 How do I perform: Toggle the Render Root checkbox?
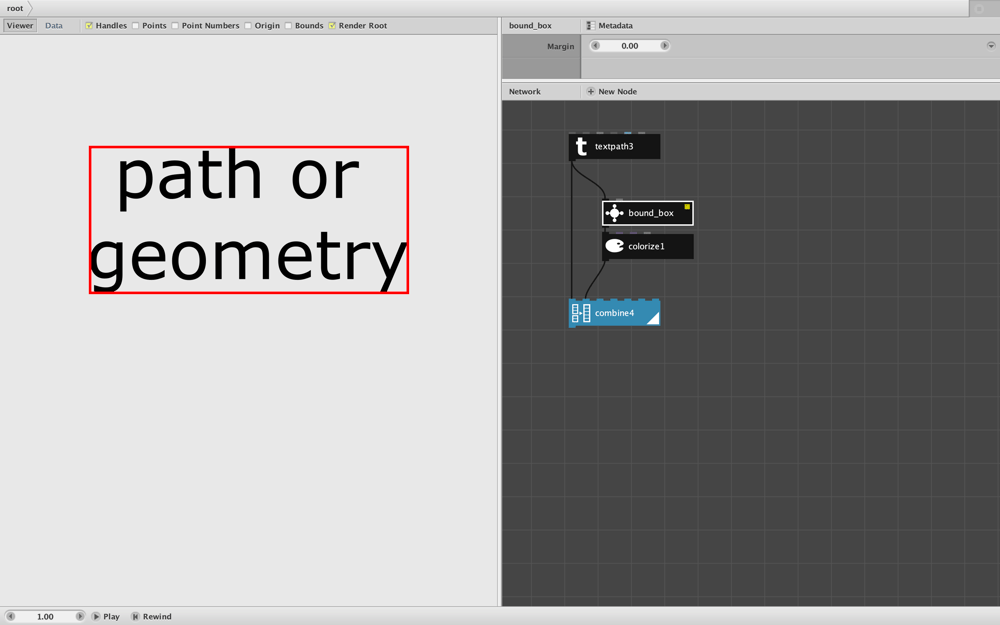click(x=332, y=26)
